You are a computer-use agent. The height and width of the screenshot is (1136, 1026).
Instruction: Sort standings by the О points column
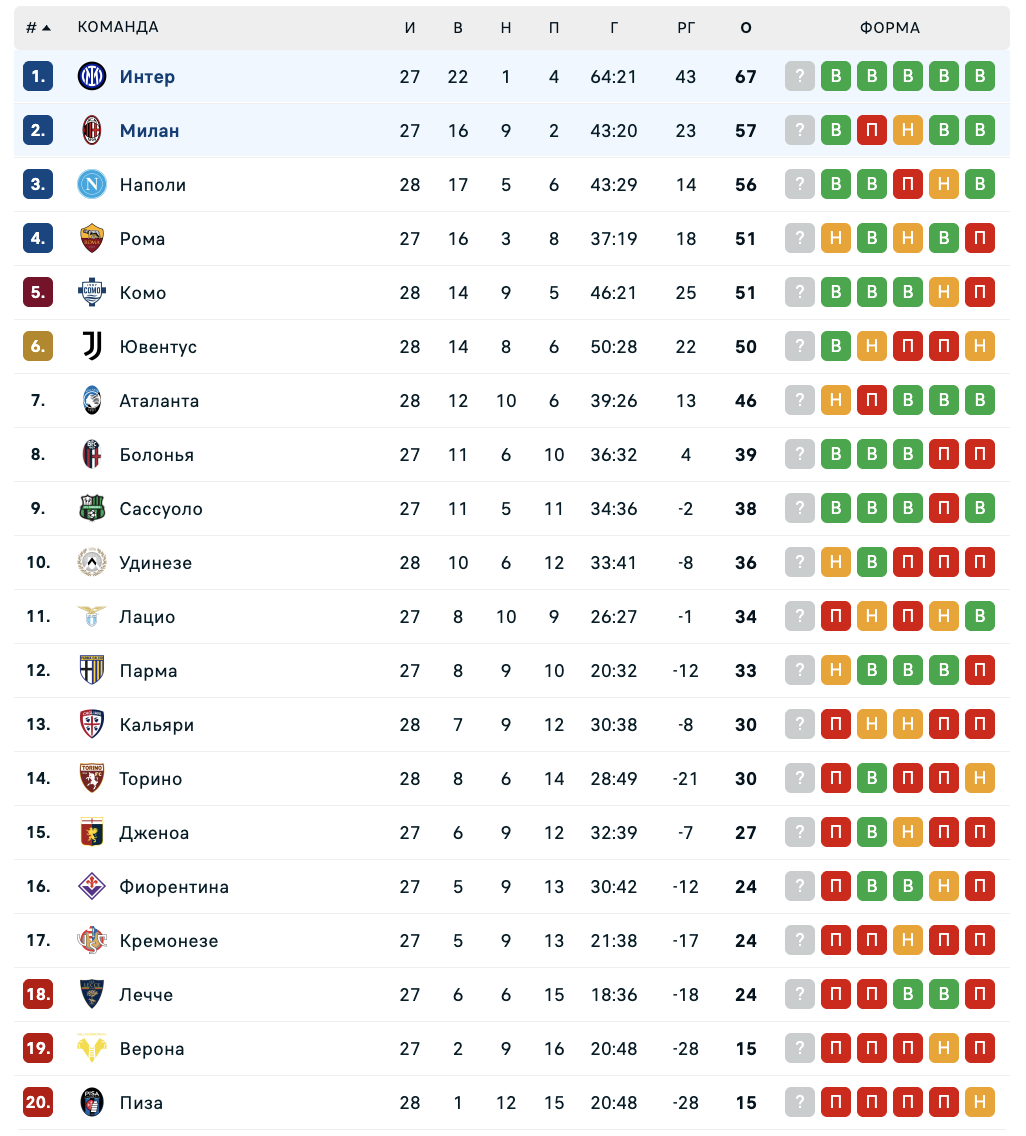coord(746,28)
